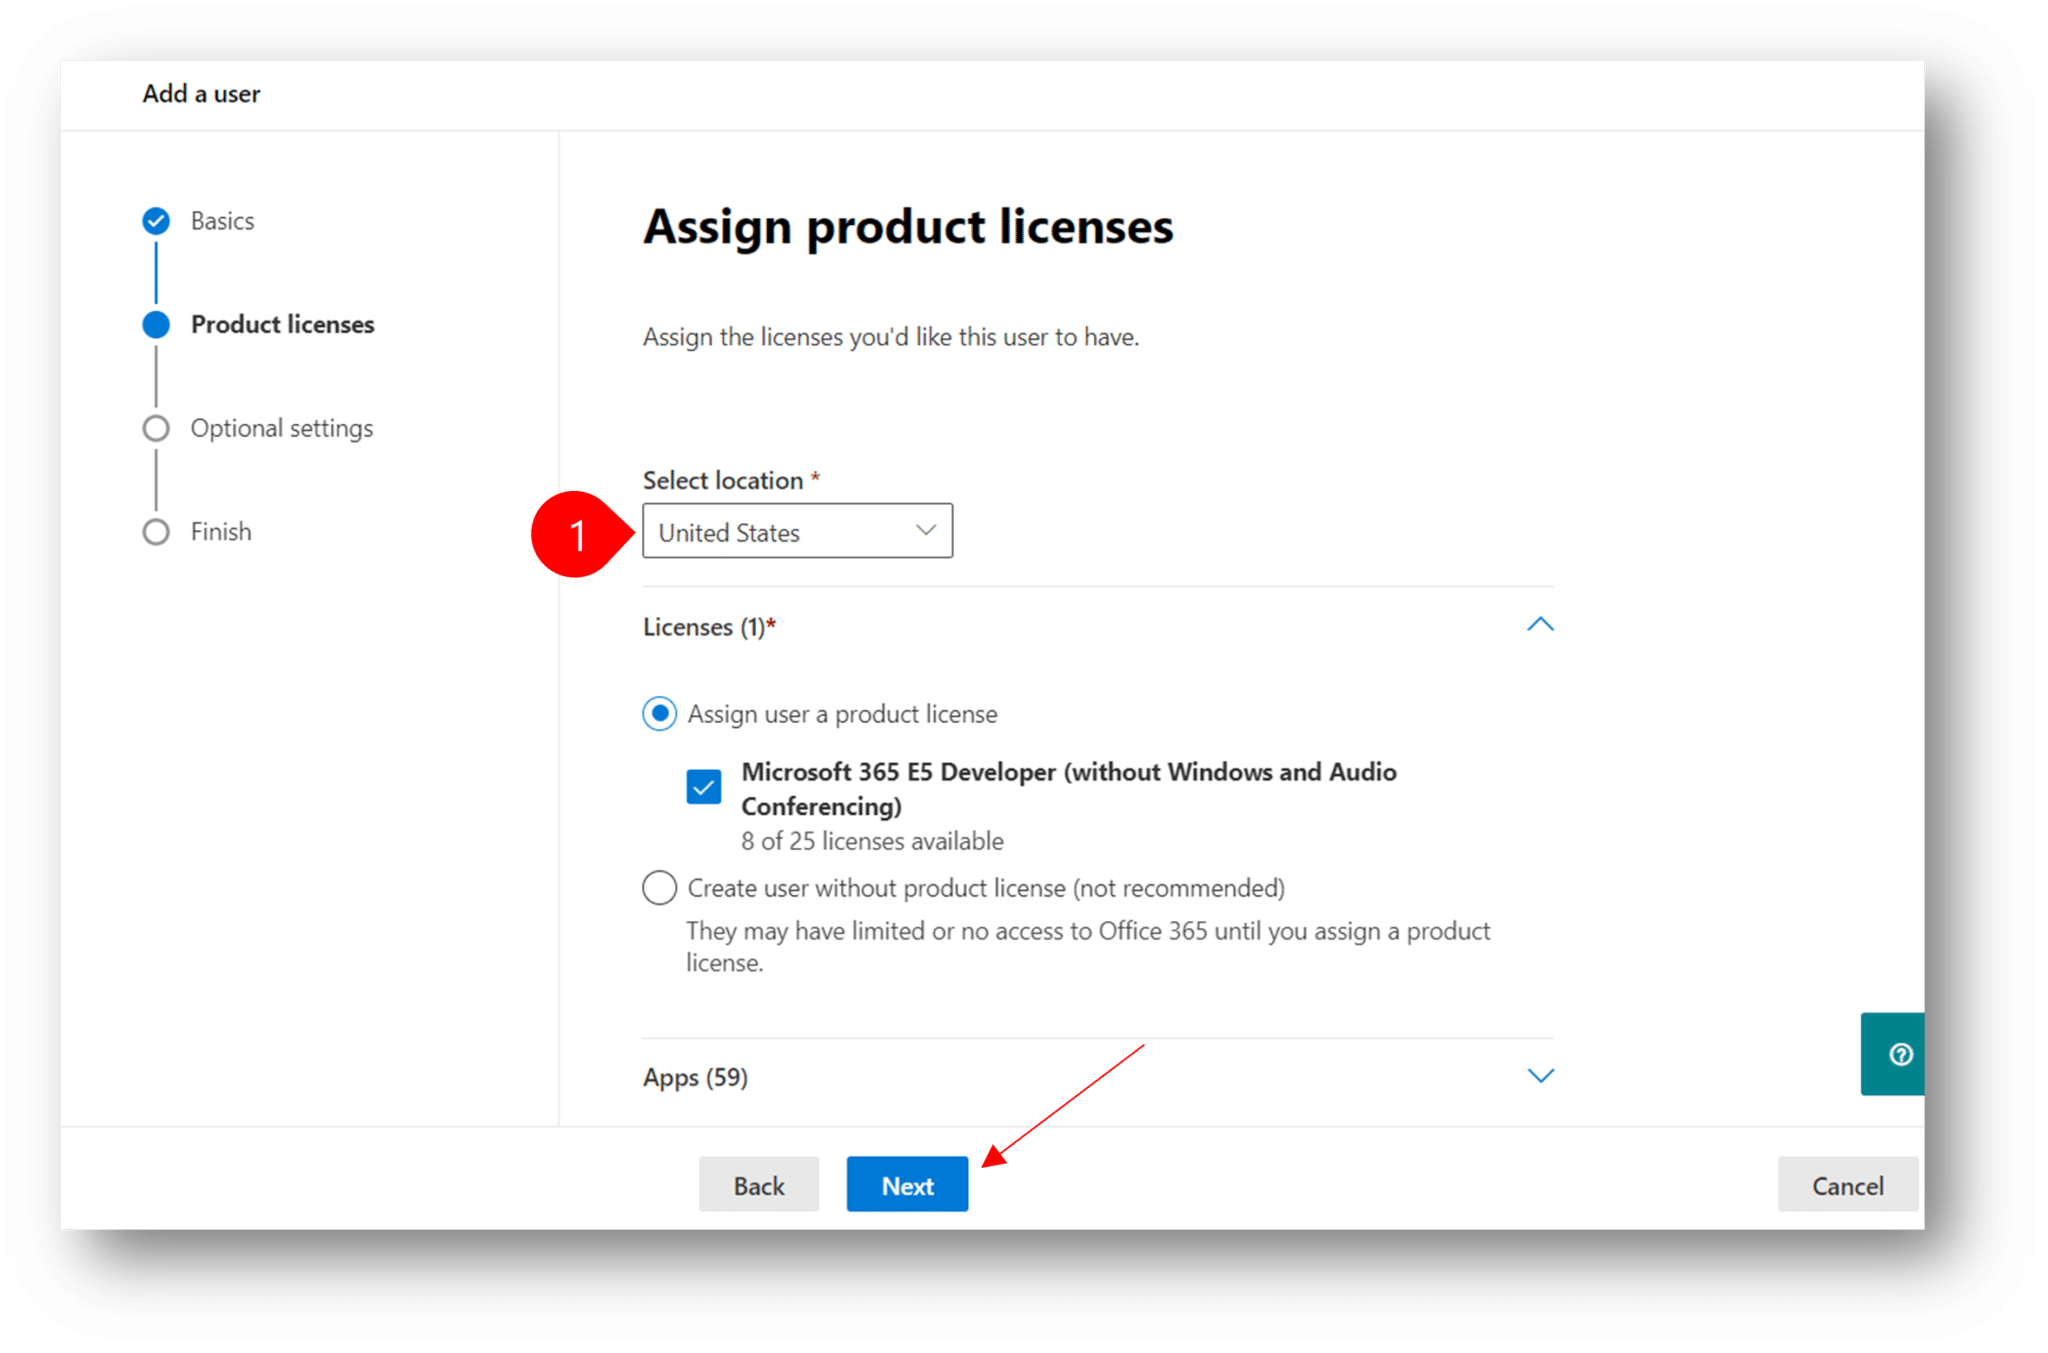Viewport: 2048px width, 1353px height.
Task: Click the Apps (59) section heading
Action: tap(695, 1078)
